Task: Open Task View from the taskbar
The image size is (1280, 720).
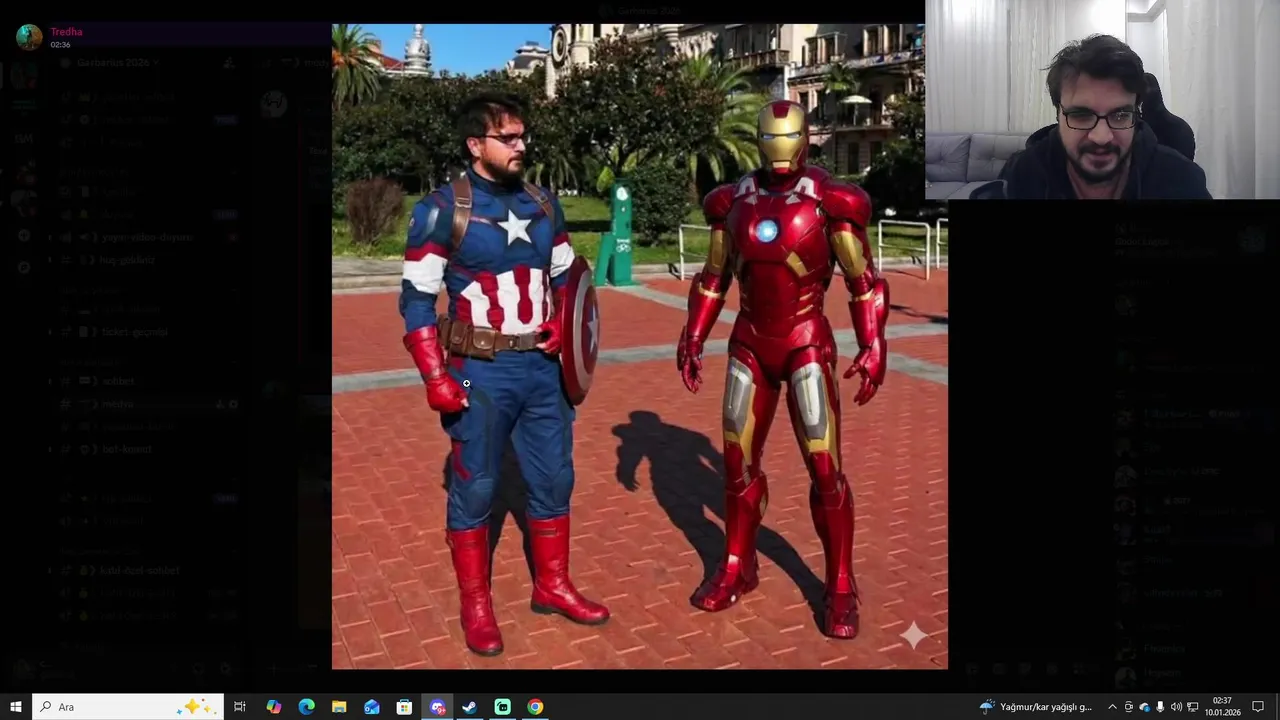Action: (240, 707)
